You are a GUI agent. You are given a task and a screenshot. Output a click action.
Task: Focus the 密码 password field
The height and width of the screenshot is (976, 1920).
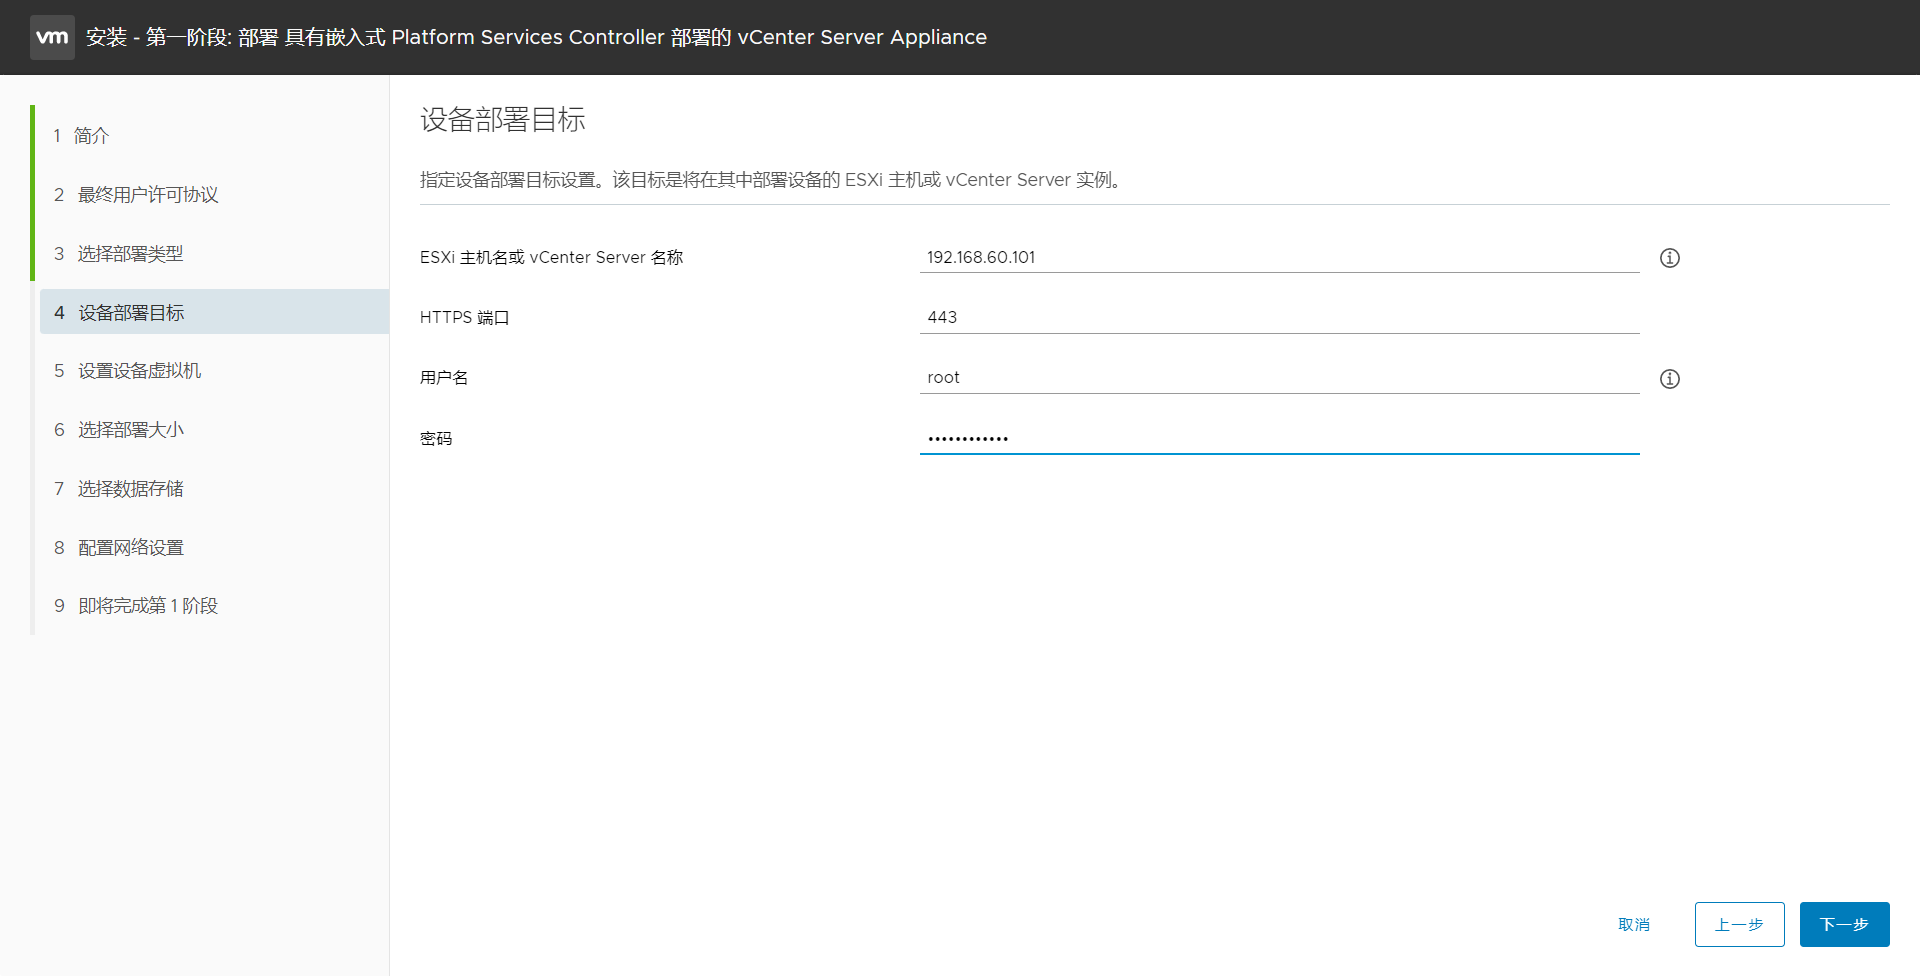[x=1279, y=438]
